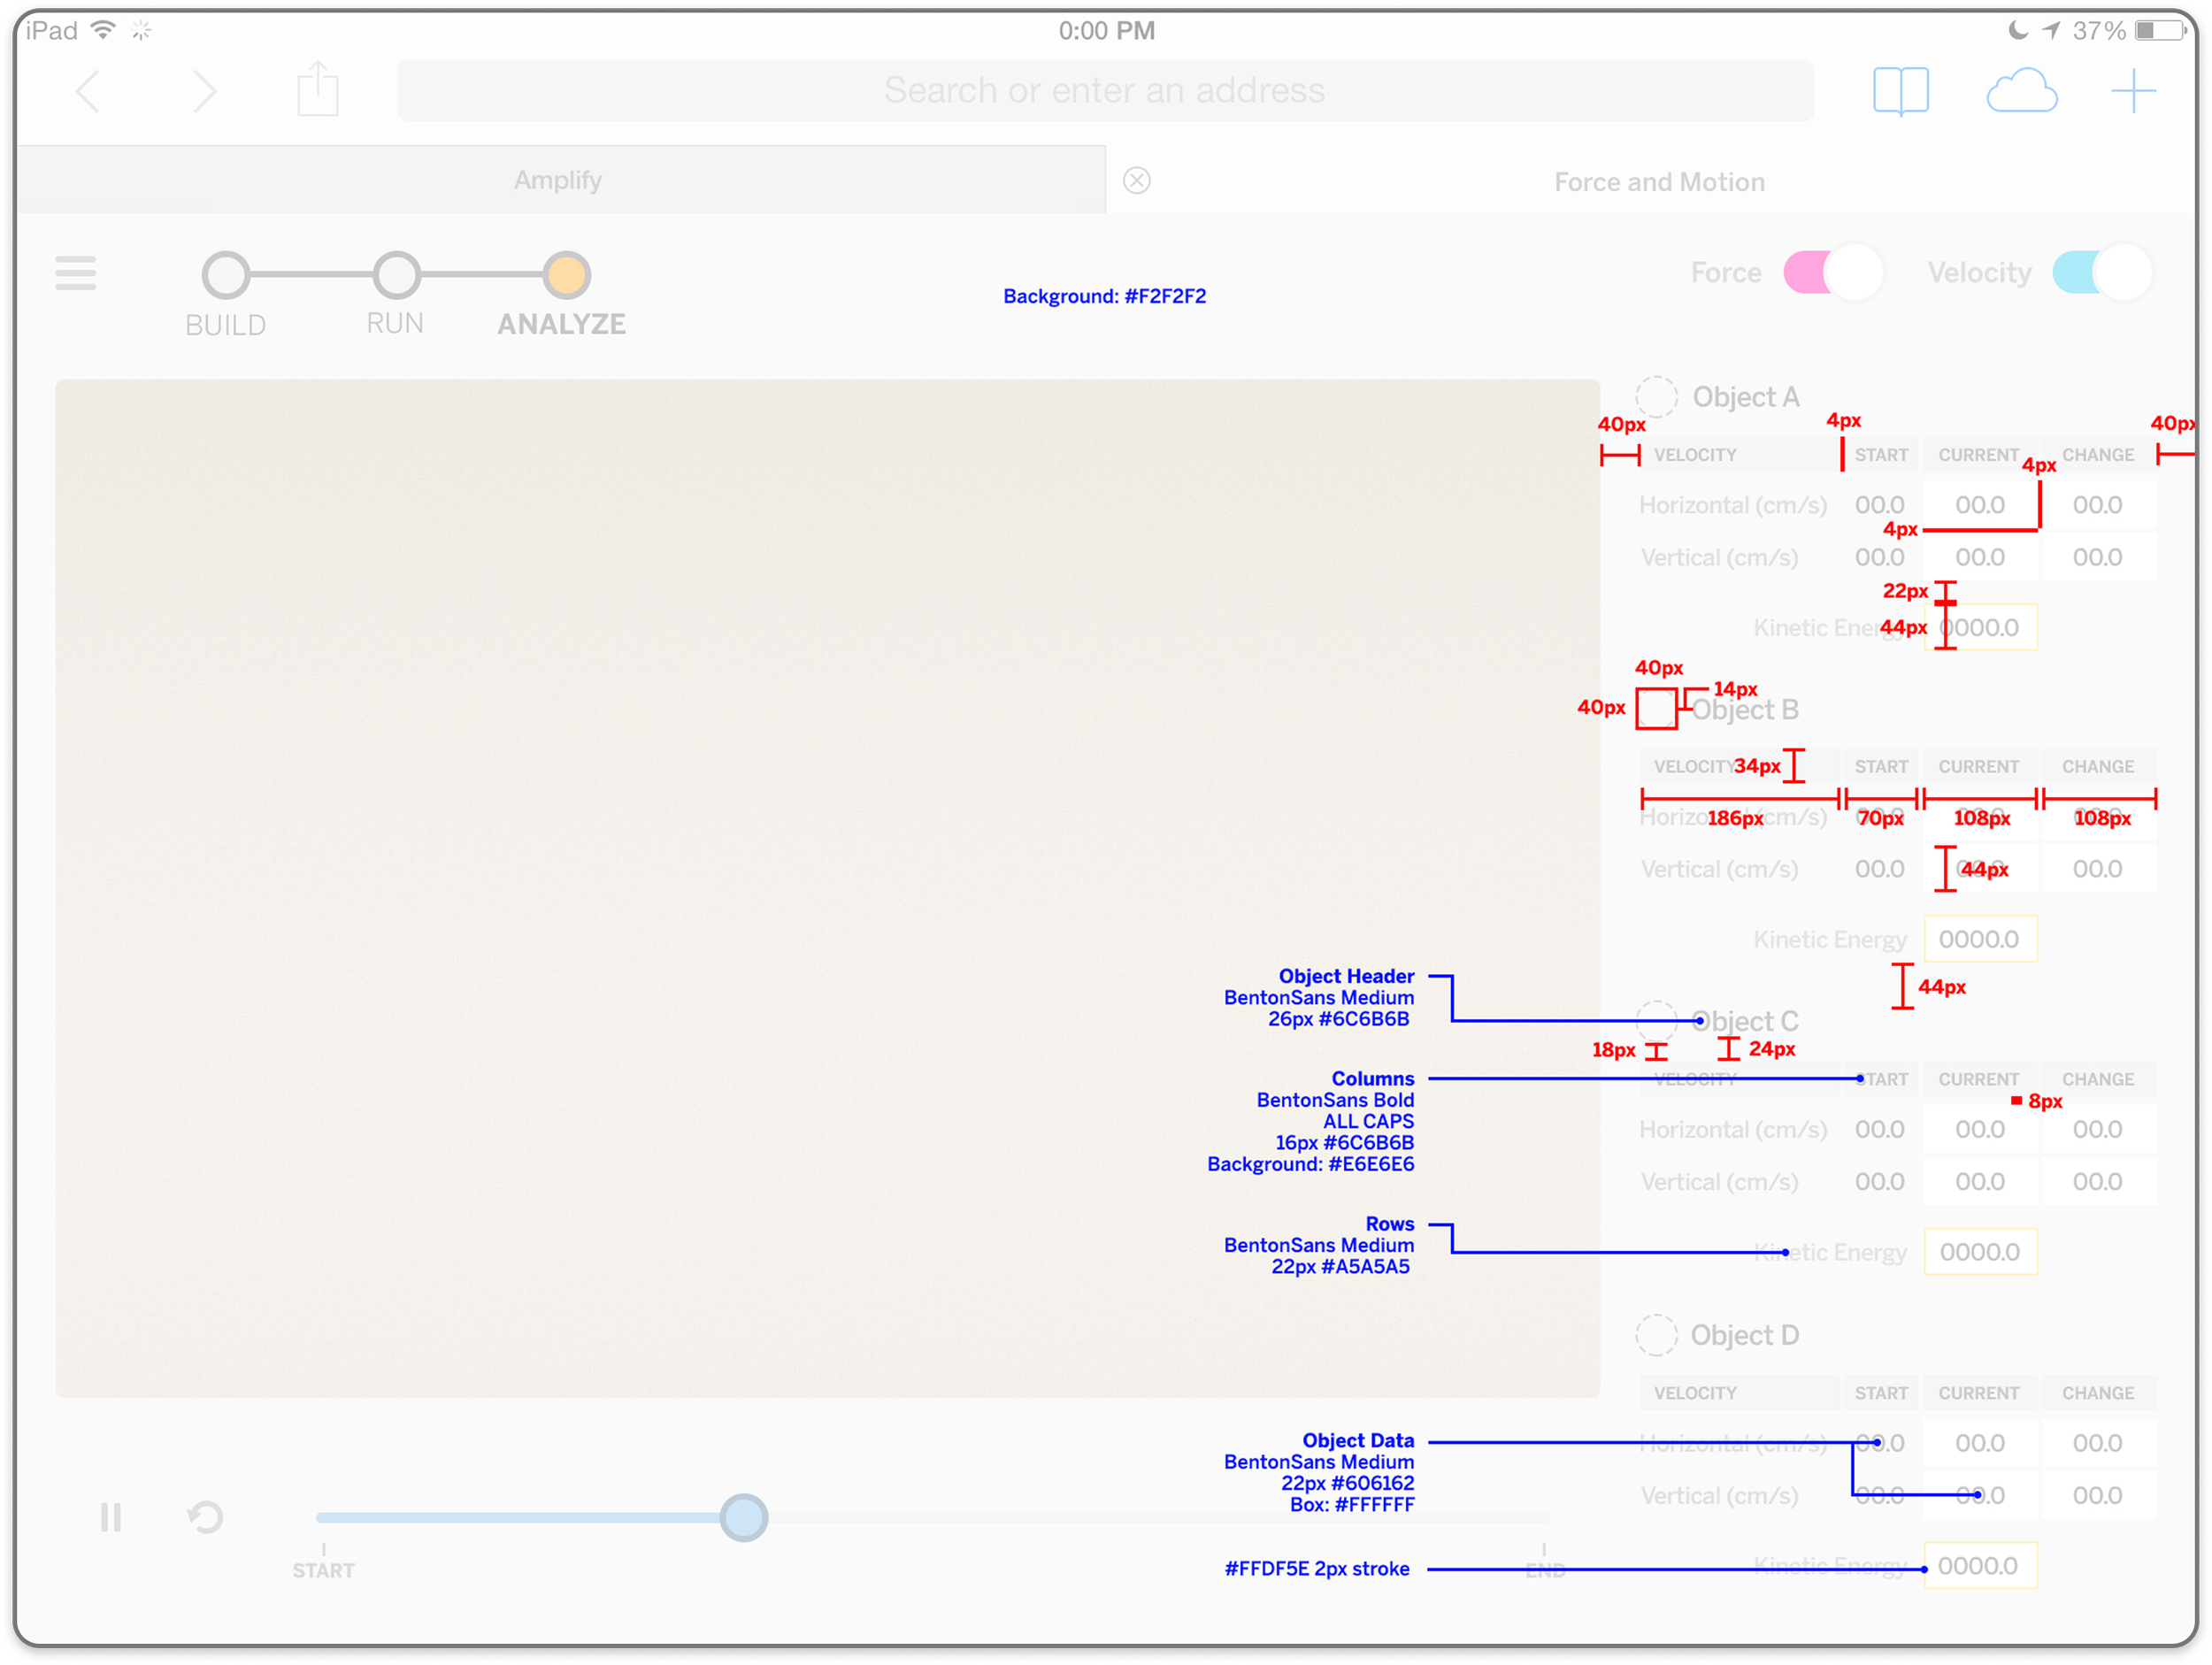Click Object D's CURRENT column header
2212x1665 pixels.
1980,1393
